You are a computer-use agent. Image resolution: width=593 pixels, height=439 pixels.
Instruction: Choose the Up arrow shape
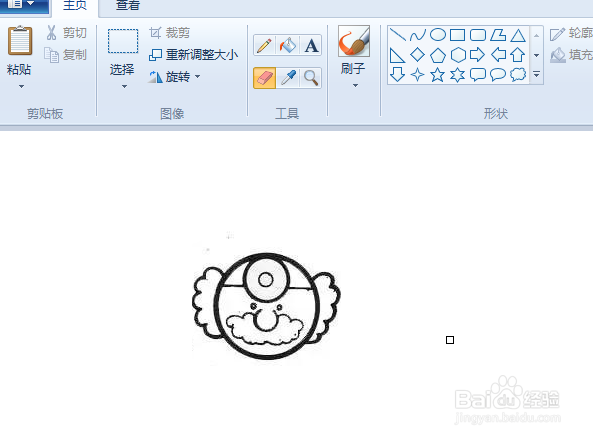click(518, 55)
